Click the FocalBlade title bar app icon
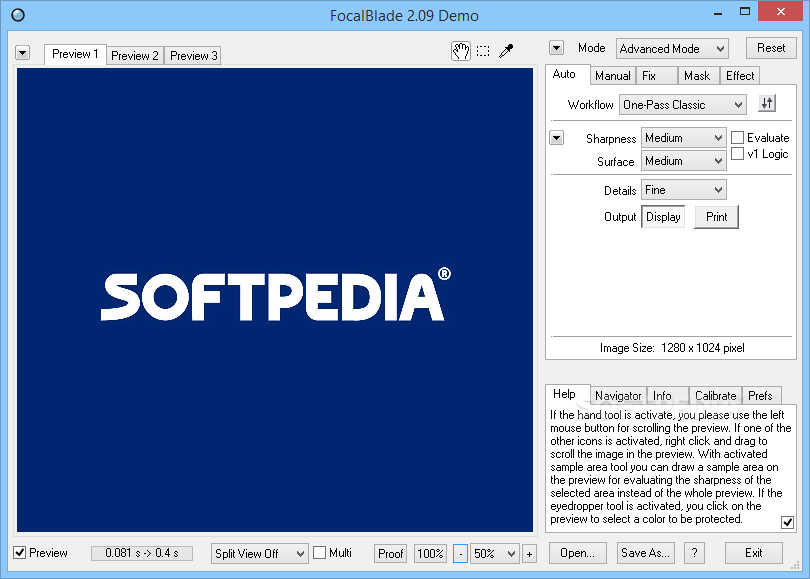This screenshot has height=579, width=810. 18,15
